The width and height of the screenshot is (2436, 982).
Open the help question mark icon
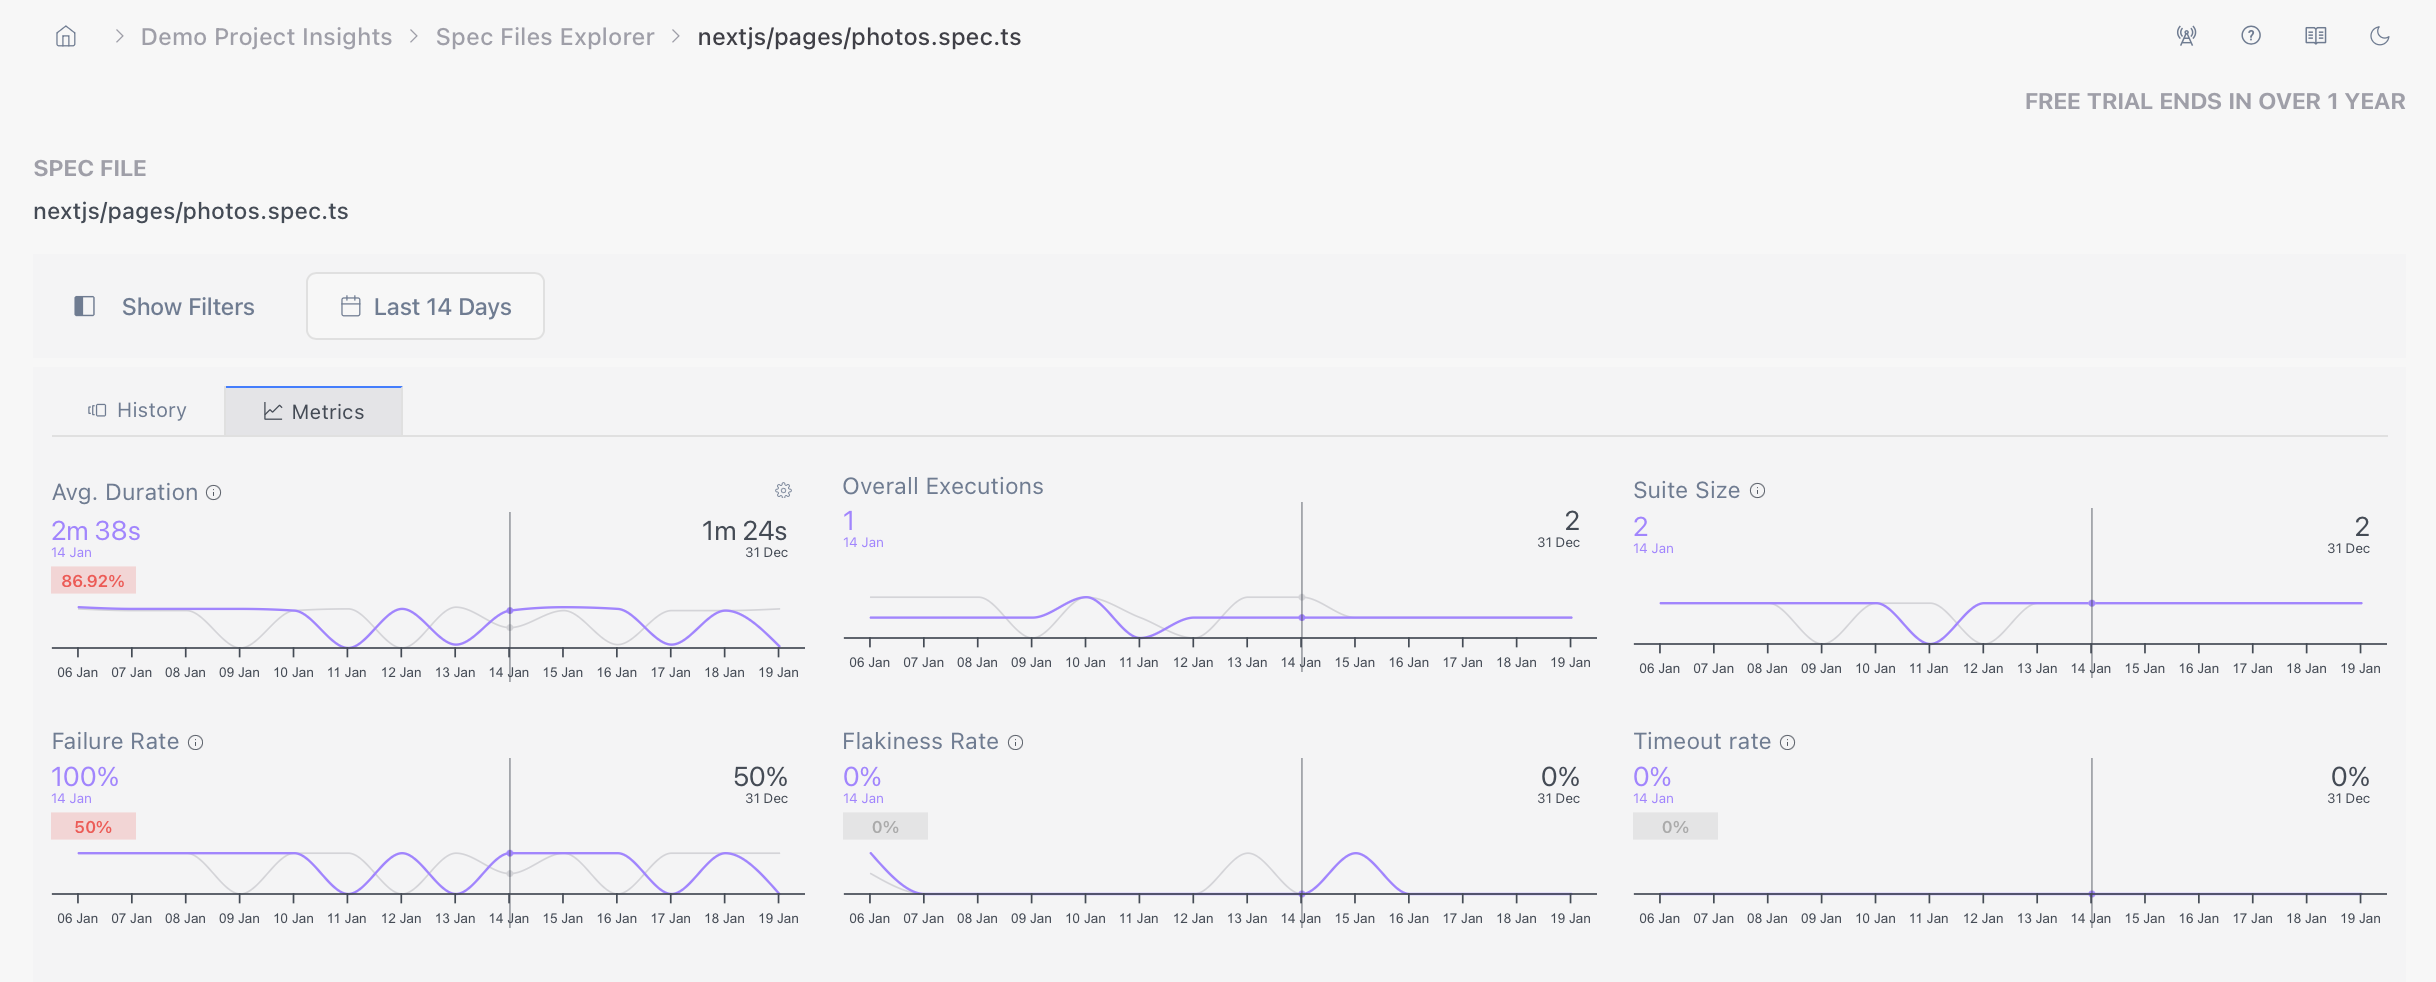pyautogui.click(x=2250, y=36)
